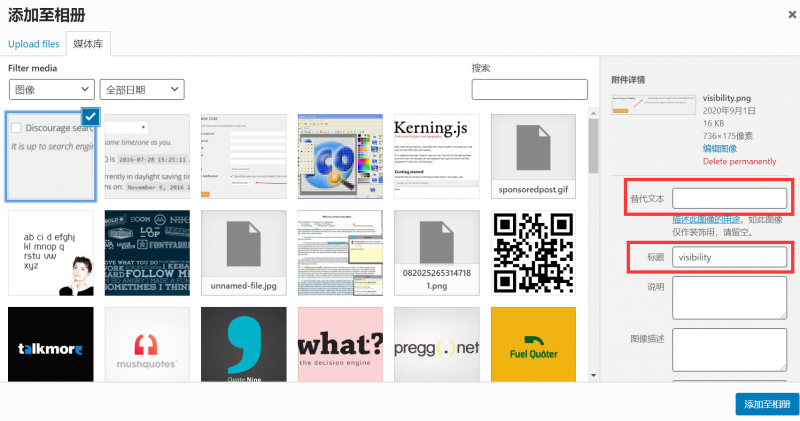Screen dimensions: 800x421
Task: Select the document with sticky note thumbnail
Action: coord(340,253)
